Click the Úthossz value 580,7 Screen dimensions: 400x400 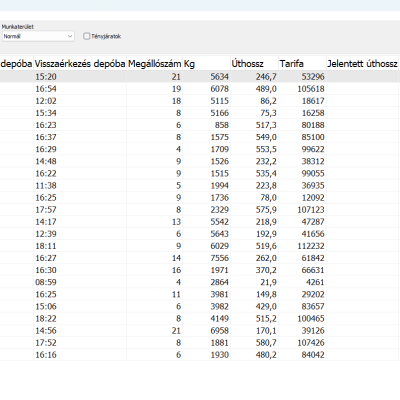coord(266,343)
